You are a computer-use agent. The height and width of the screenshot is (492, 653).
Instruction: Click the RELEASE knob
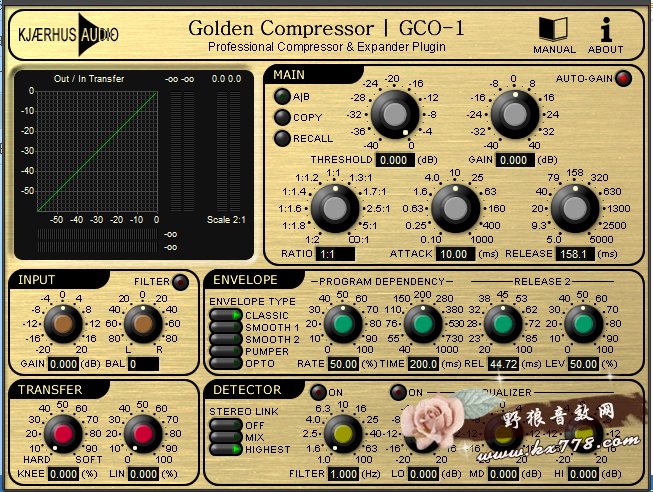tap(575, 208)
